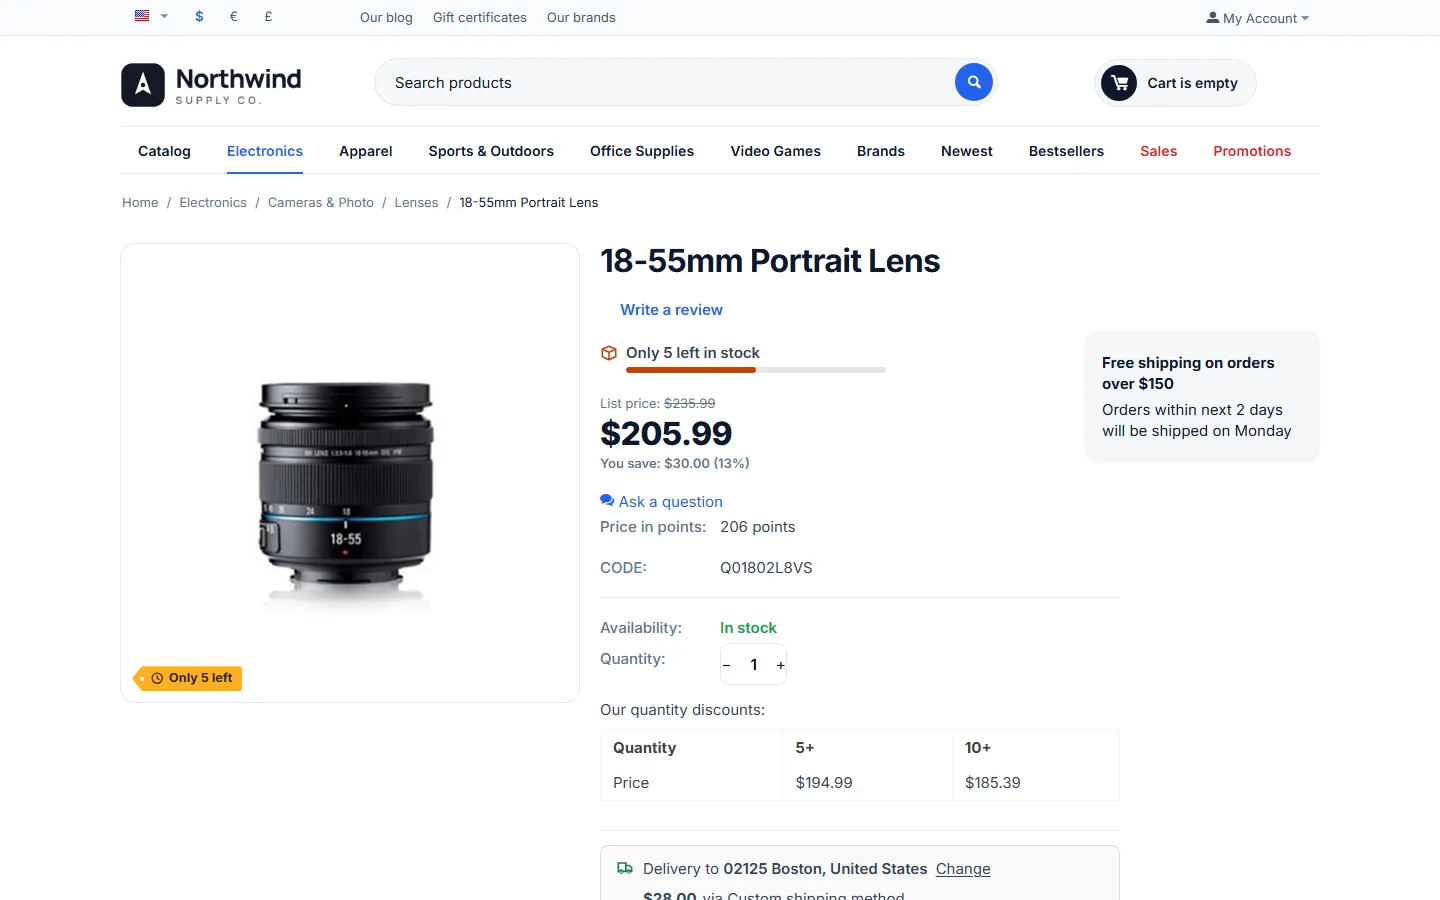Open the Our brands link
This screenshot has height=900, width=1440.
click(x=581, y=17)
